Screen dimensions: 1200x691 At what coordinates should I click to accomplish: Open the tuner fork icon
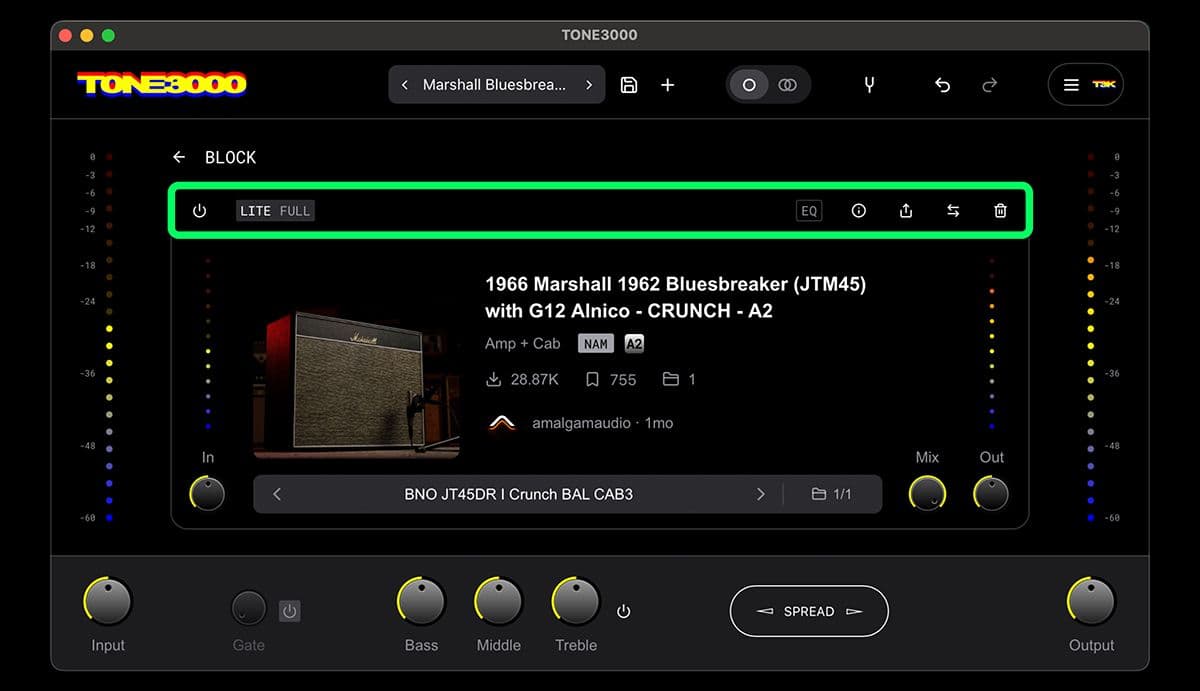pos(869,85)
